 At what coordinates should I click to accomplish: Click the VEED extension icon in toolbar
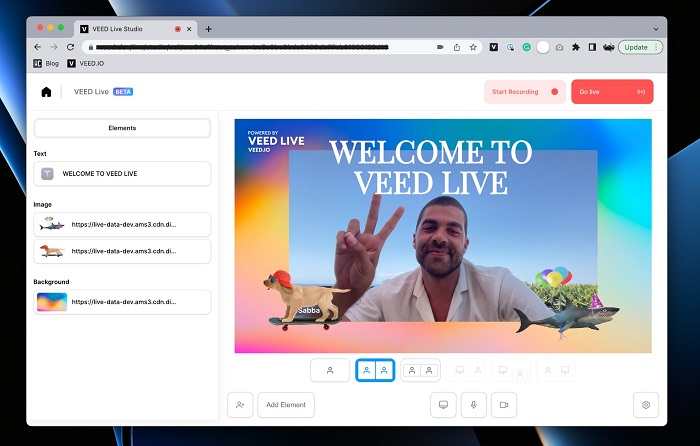click(494, 47)
